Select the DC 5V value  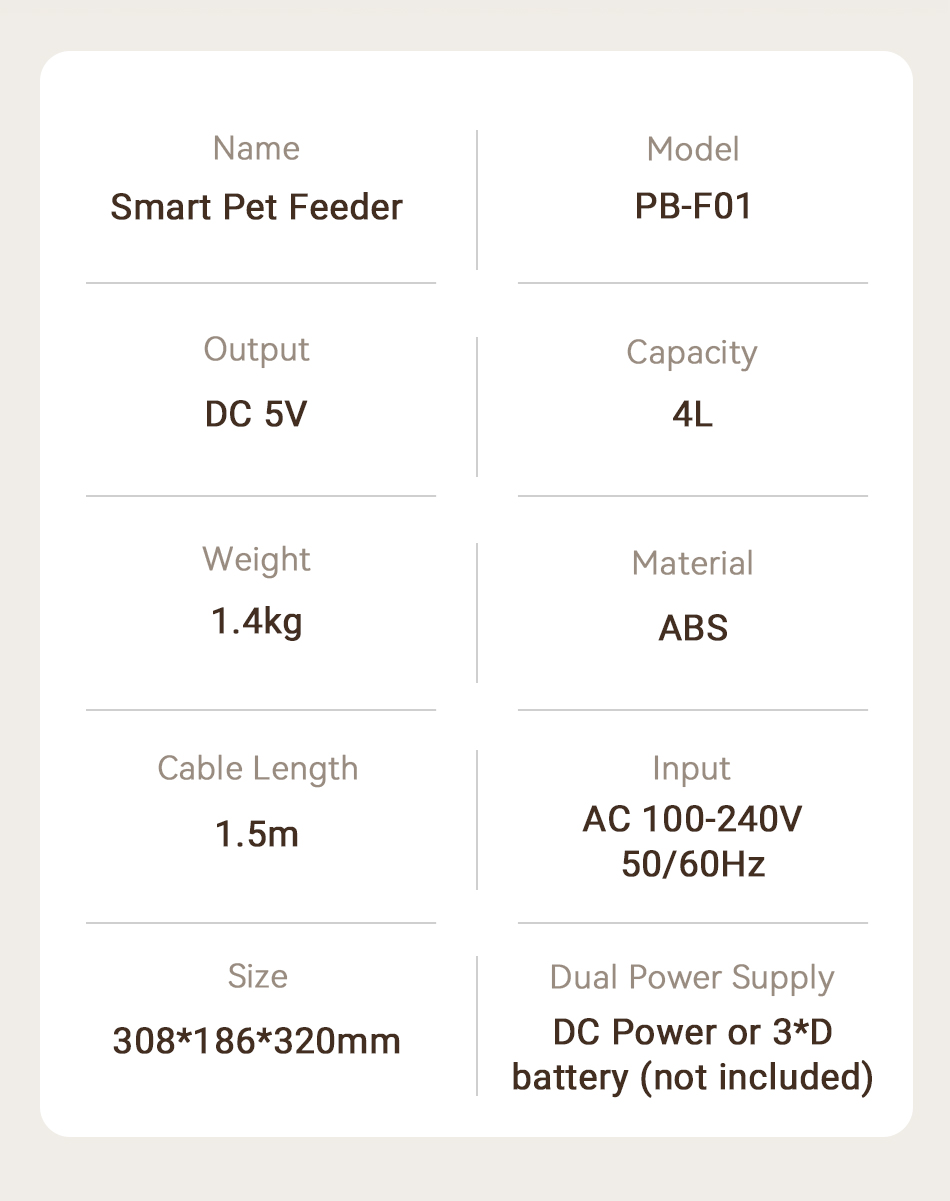tap(256, 414)
